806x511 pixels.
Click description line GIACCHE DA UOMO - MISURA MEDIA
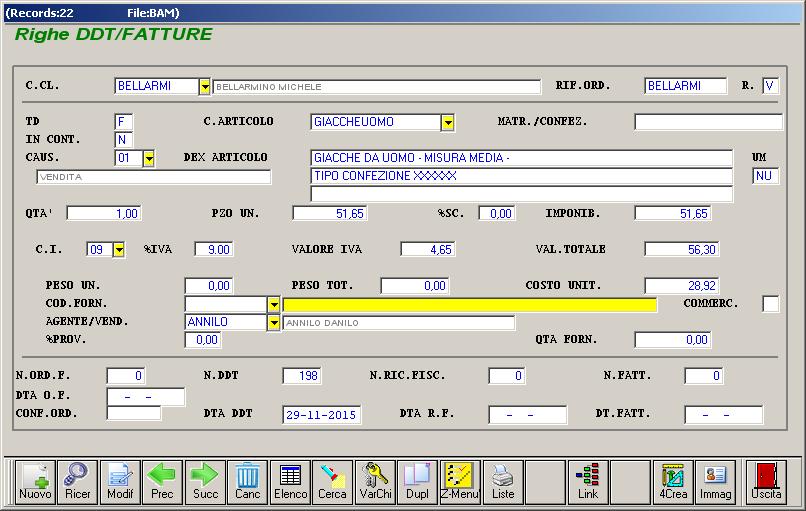point(521,158)
